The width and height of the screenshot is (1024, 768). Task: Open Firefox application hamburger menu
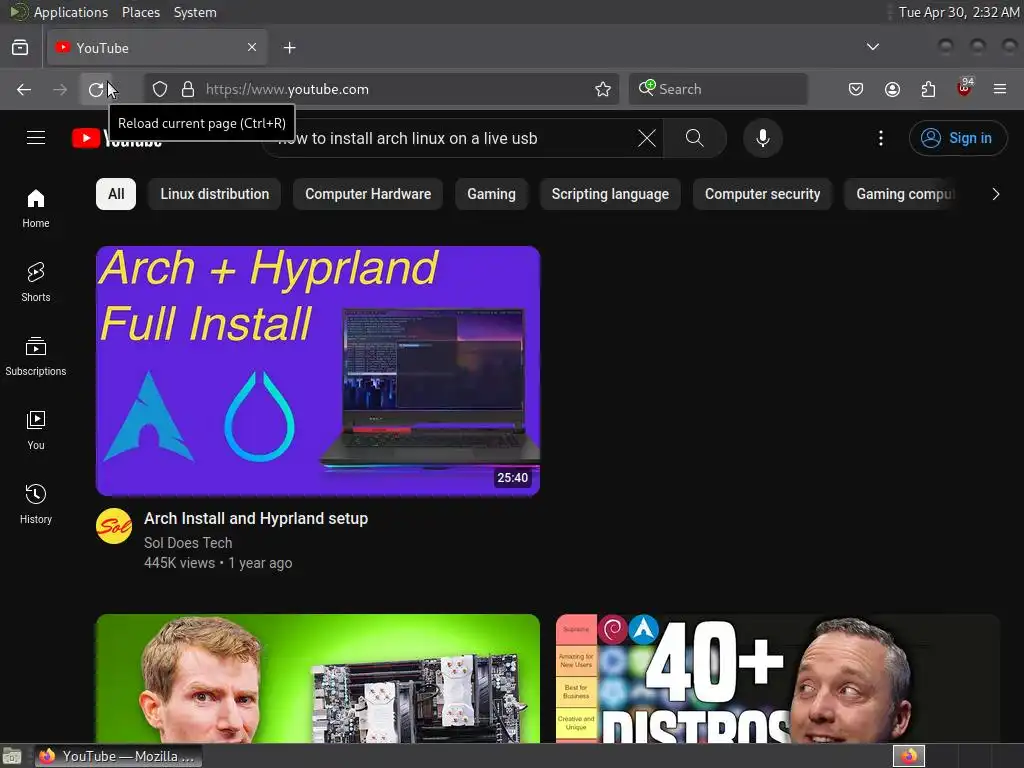coord(1000,89)
